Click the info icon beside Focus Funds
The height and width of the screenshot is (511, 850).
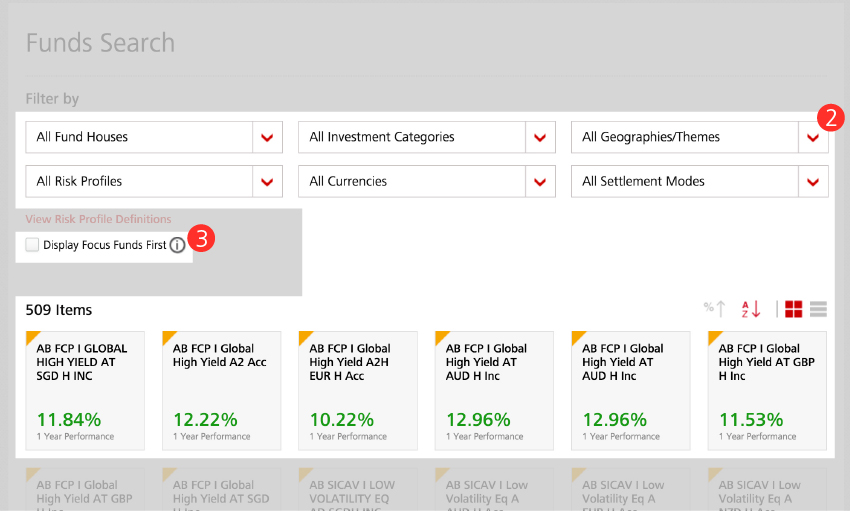(x=177, y=245)
